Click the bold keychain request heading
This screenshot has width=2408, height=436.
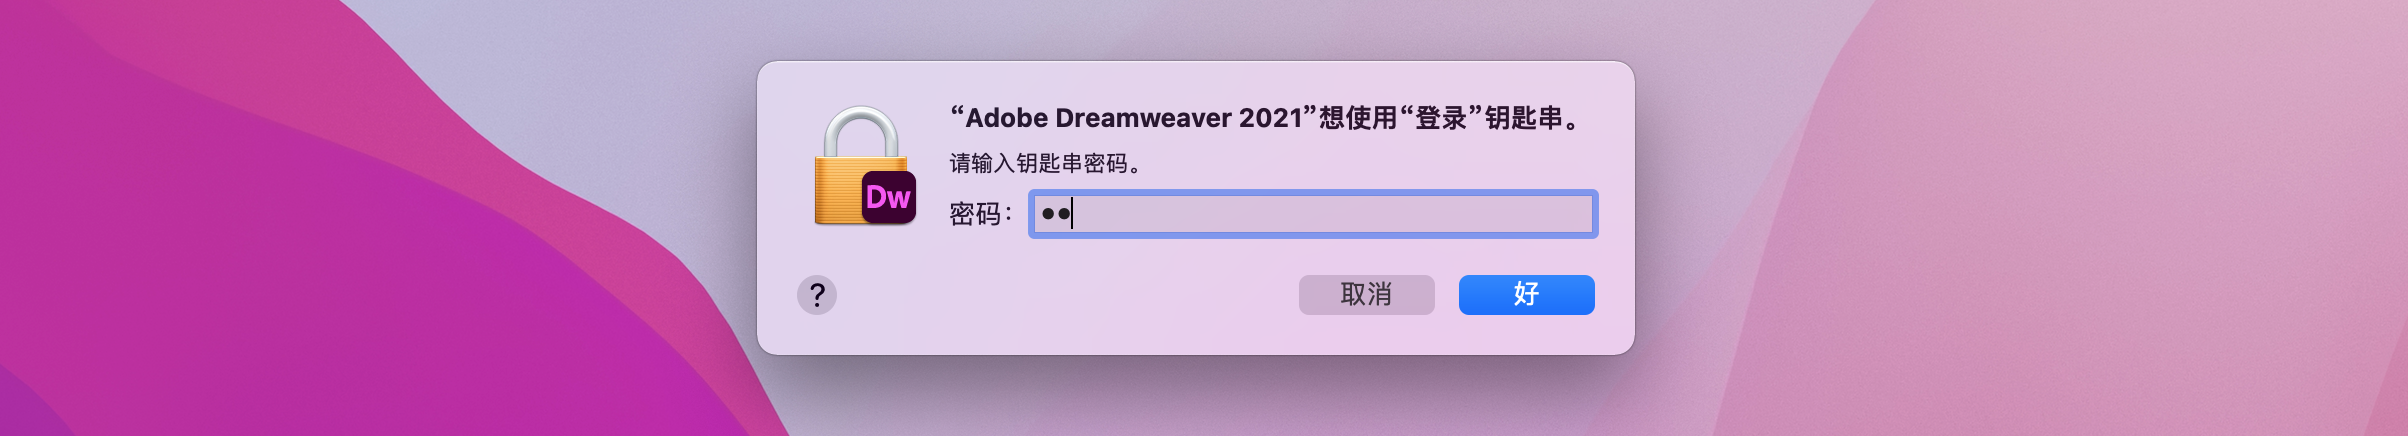click(1265, 118)
